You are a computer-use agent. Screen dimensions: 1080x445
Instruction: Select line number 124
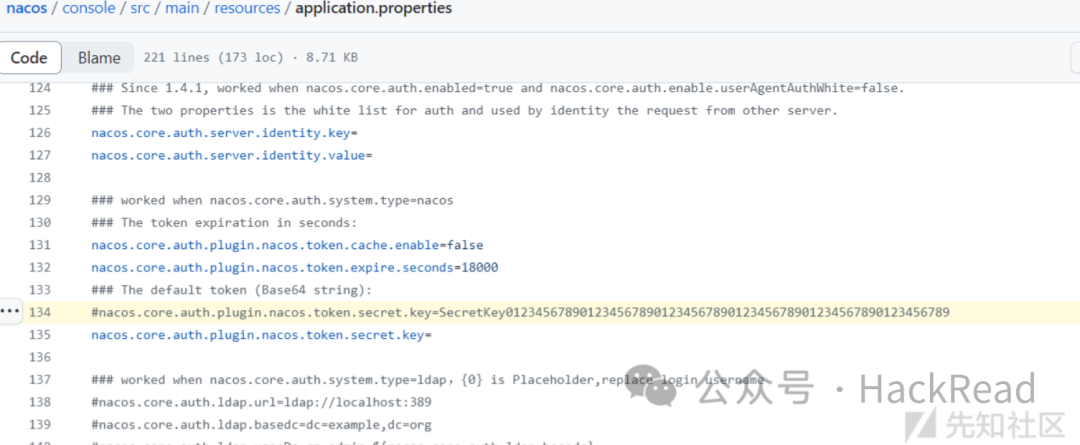coord(39,88)
